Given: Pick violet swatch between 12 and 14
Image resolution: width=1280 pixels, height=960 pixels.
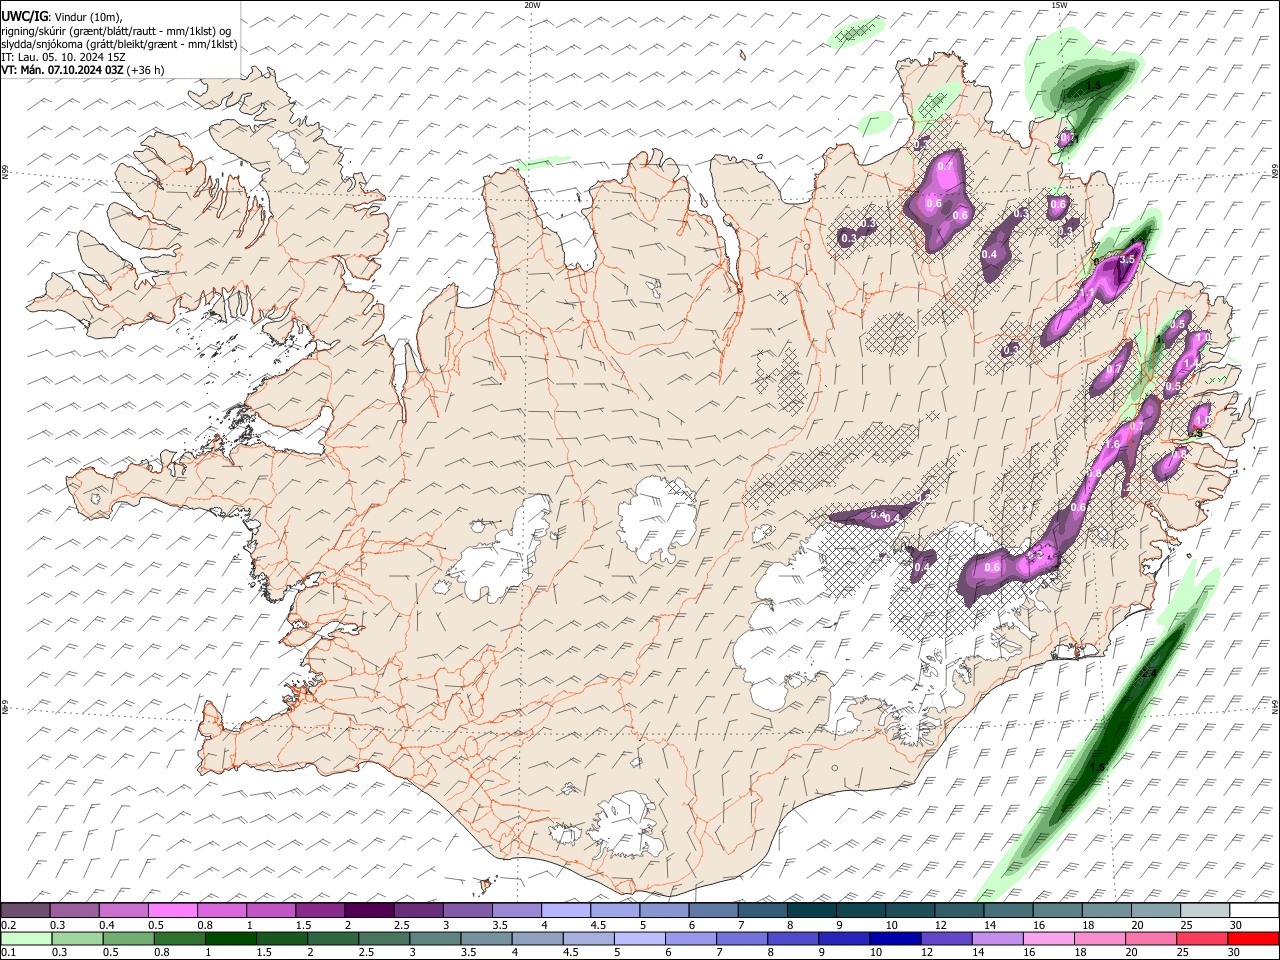Looking at the screenshot, I should (946, 938).
